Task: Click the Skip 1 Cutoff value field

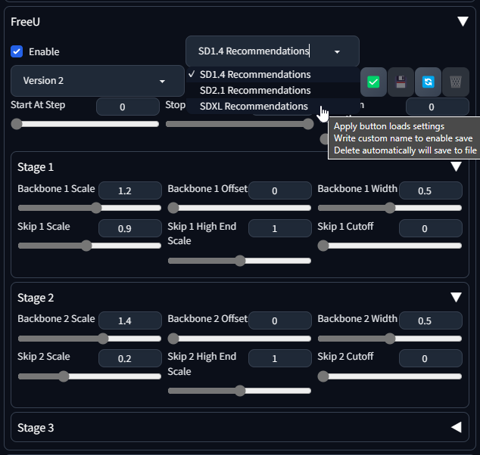Action: pyautogui.click(x=431, y=228)
